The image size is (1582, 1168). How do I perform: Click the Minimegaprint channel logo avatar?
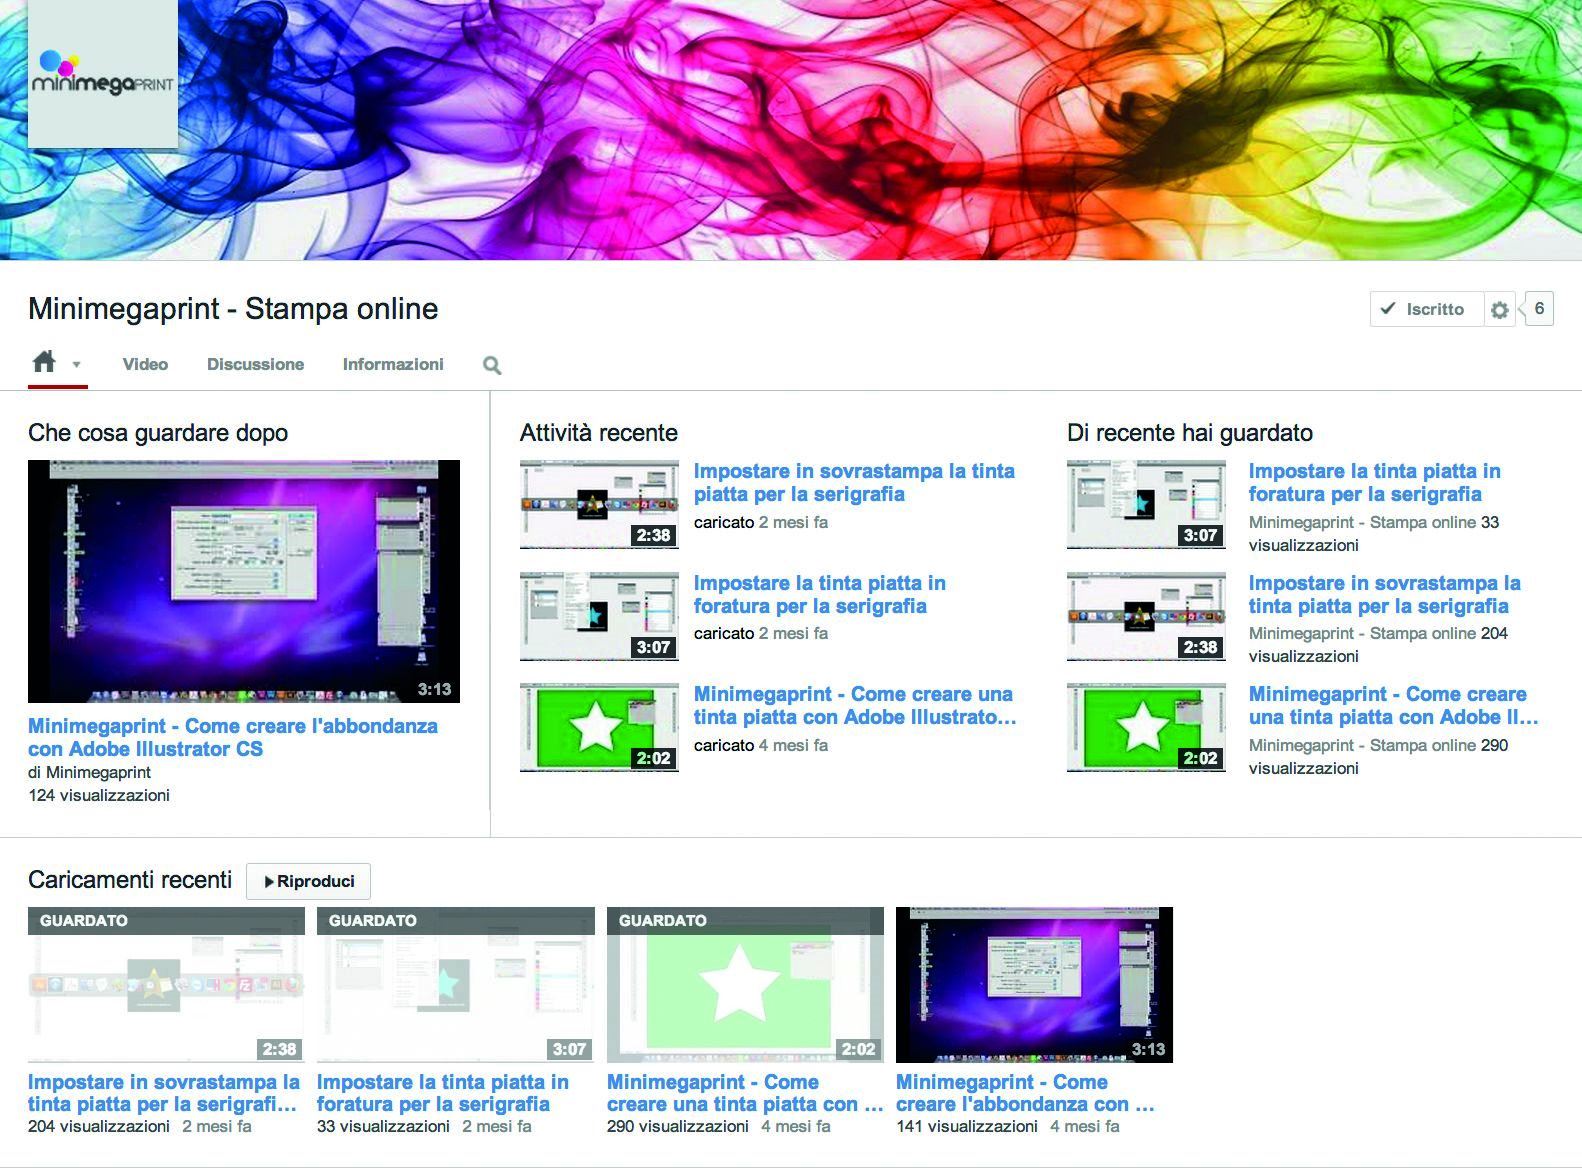103,74
